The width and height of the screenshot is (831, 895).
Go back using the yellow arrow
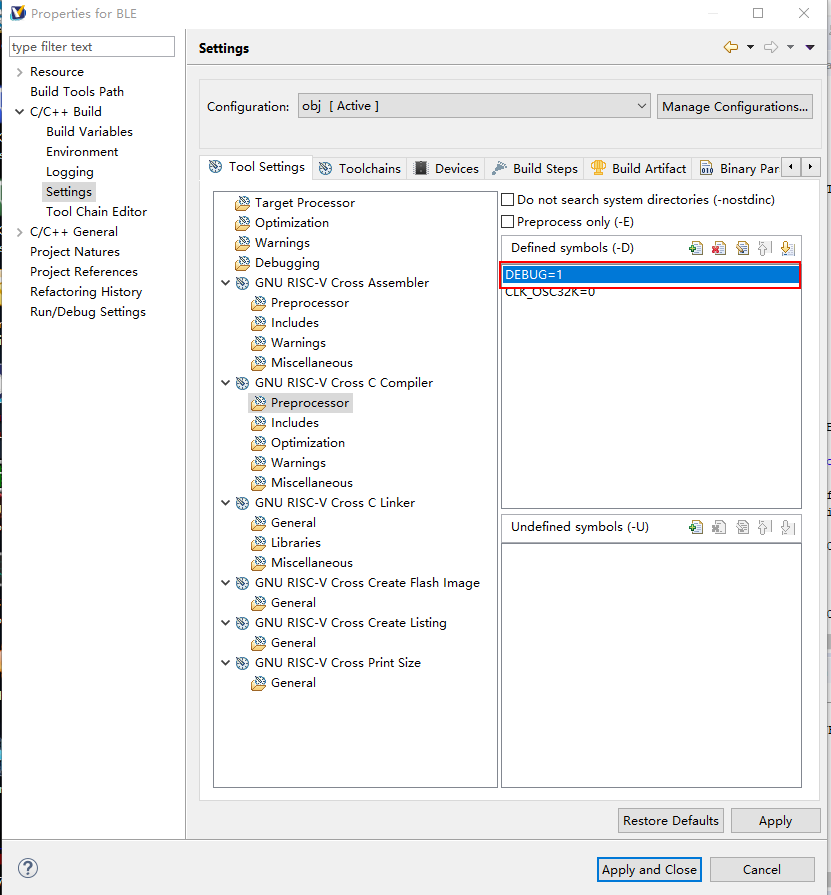[731, 48]
